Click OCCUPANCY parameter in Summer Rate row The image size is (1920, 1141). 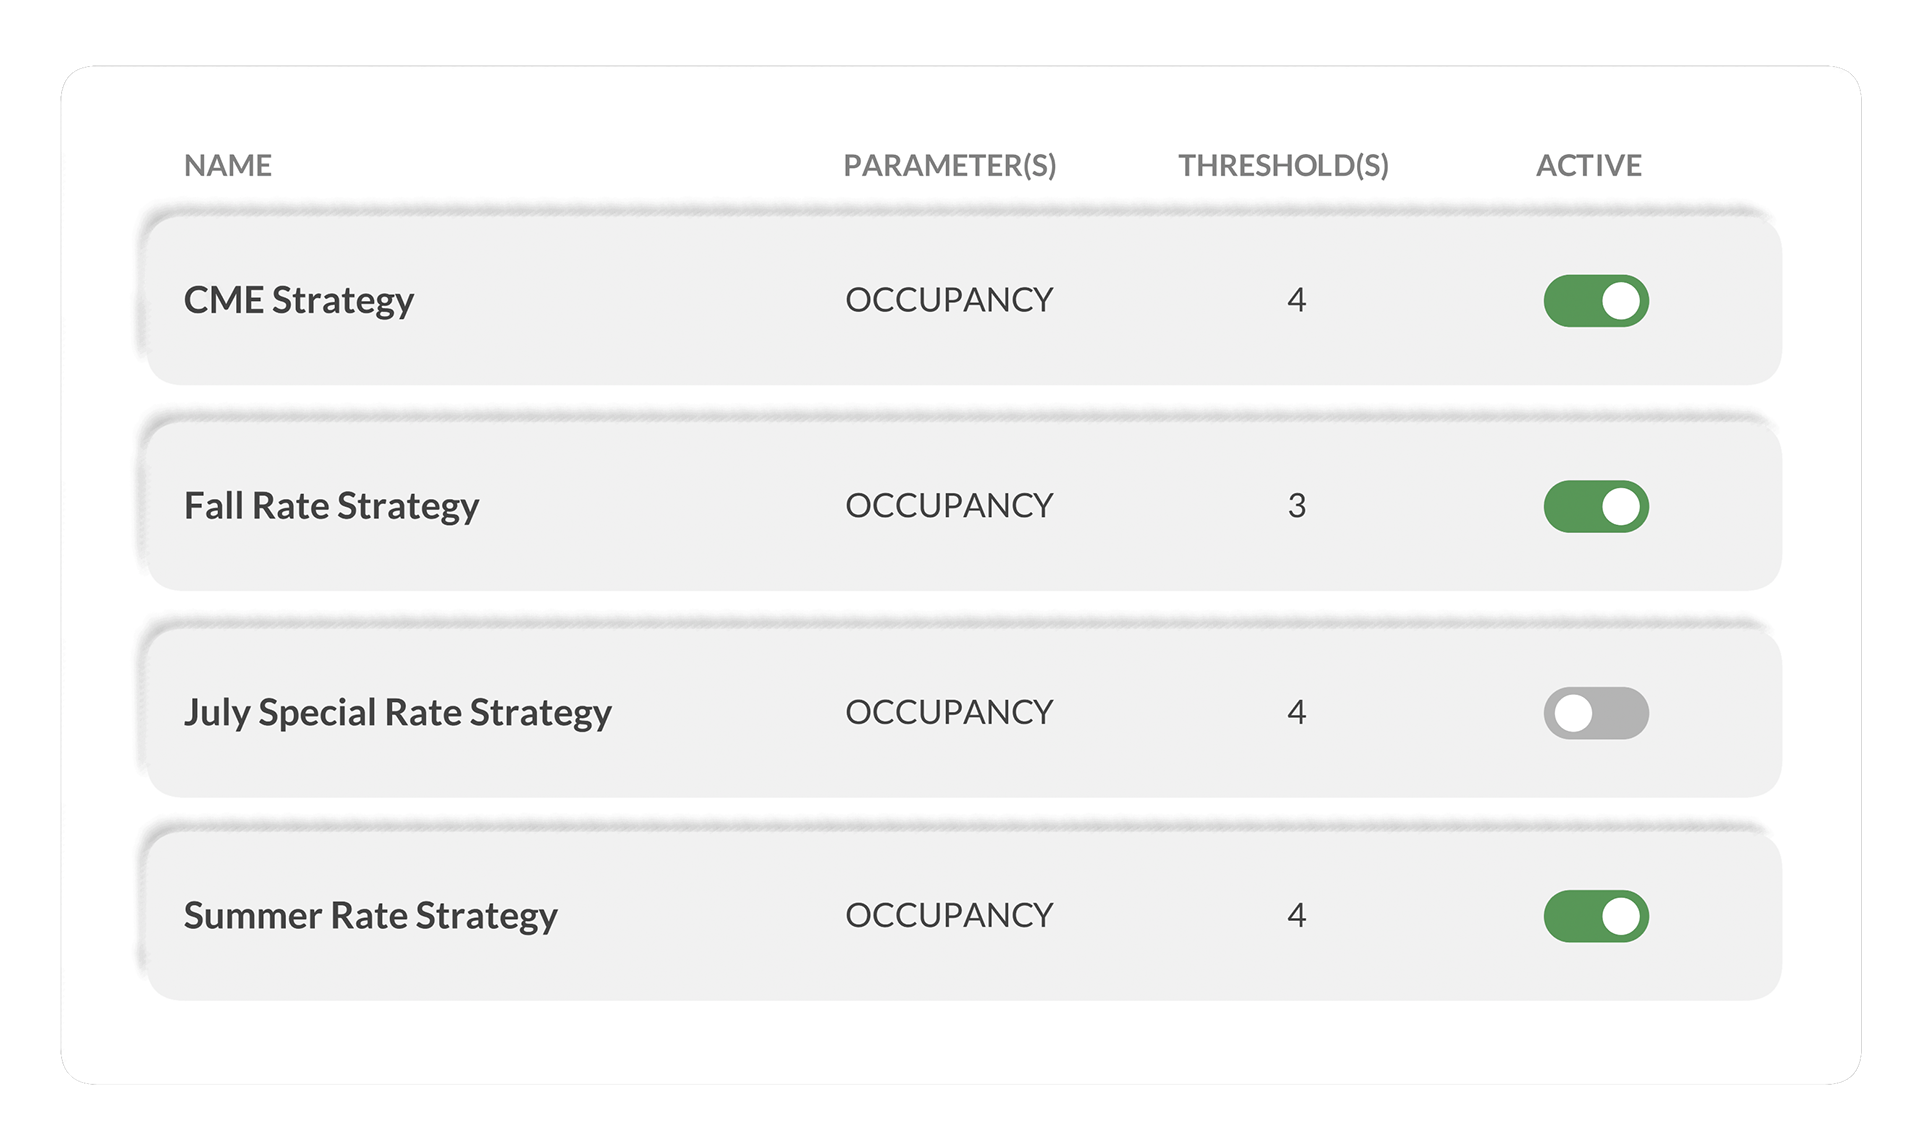949,915
